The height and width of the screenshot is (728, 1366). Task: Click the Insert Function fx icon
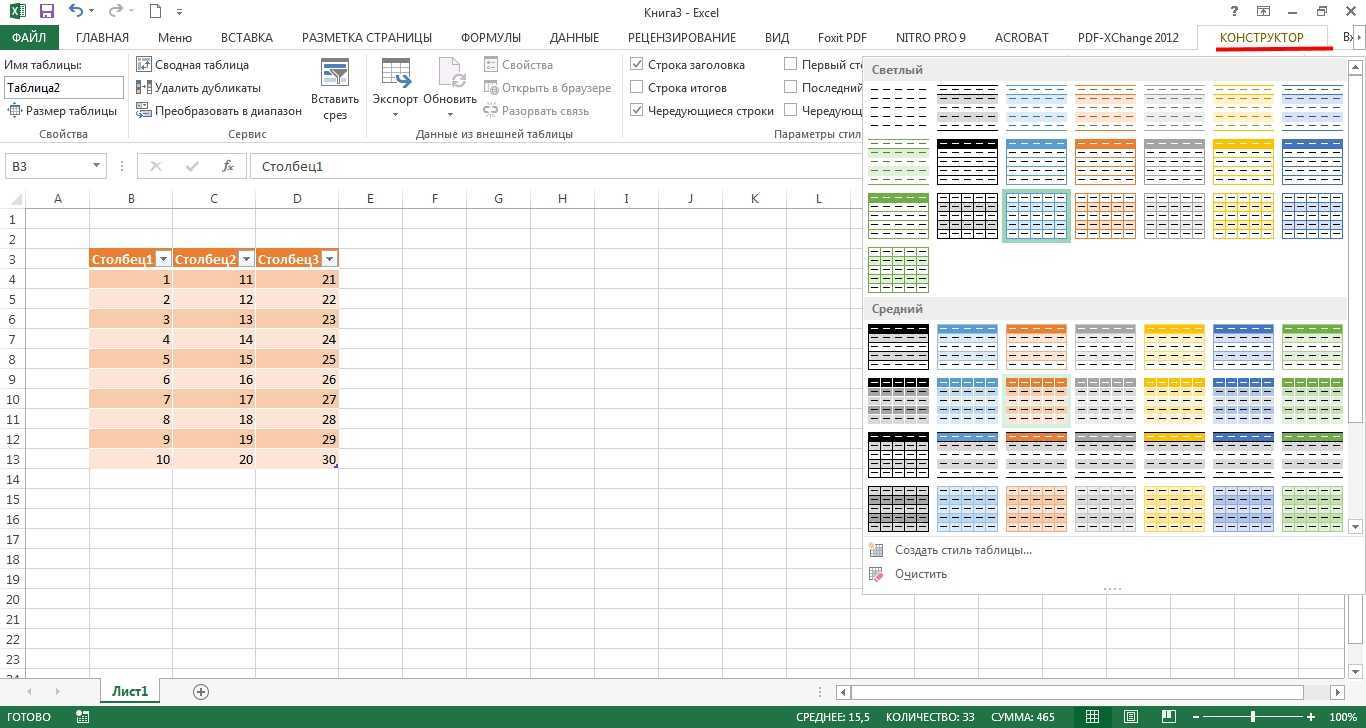click(x=228, y=166)
